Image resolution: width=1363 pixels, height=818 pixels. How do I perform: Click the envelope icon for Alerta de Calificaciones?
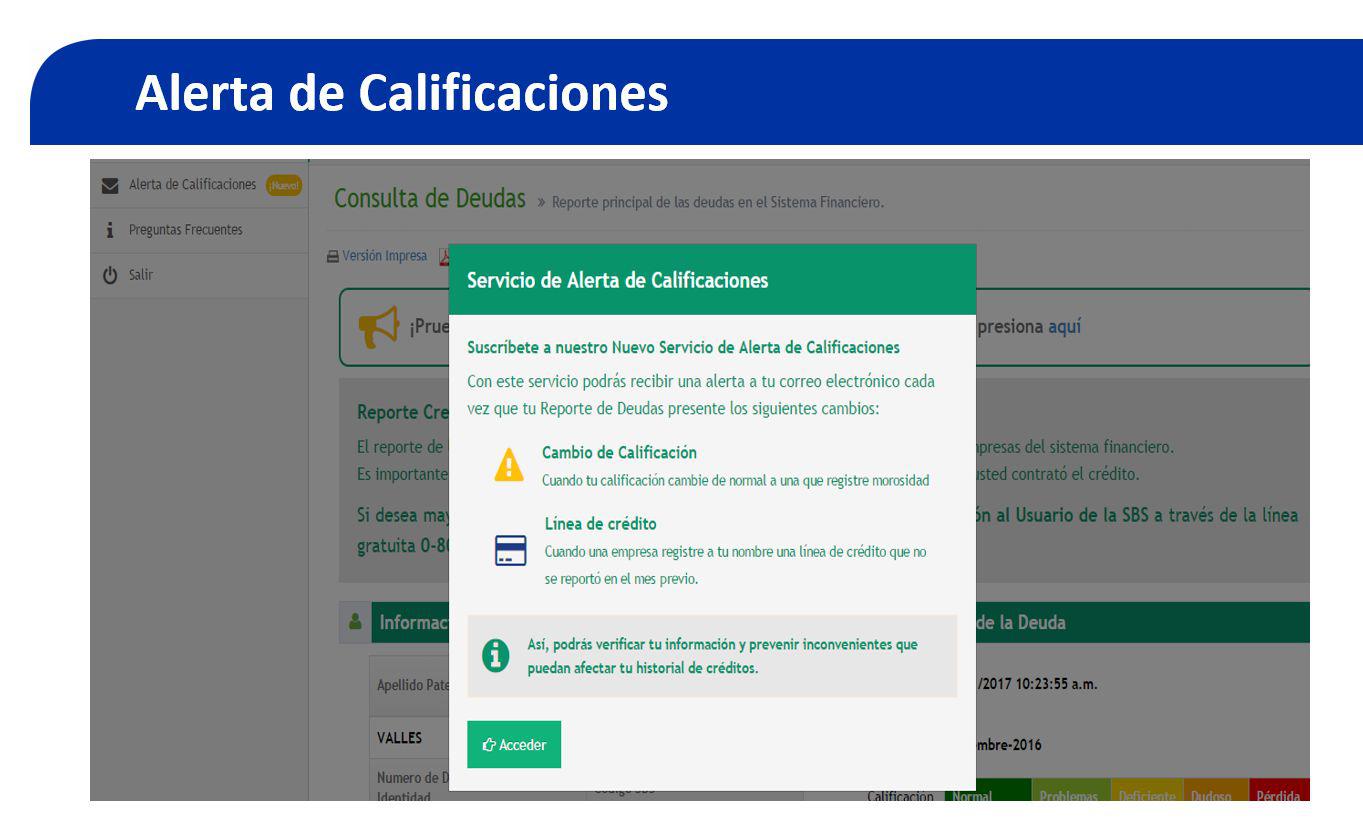point(111,185)
